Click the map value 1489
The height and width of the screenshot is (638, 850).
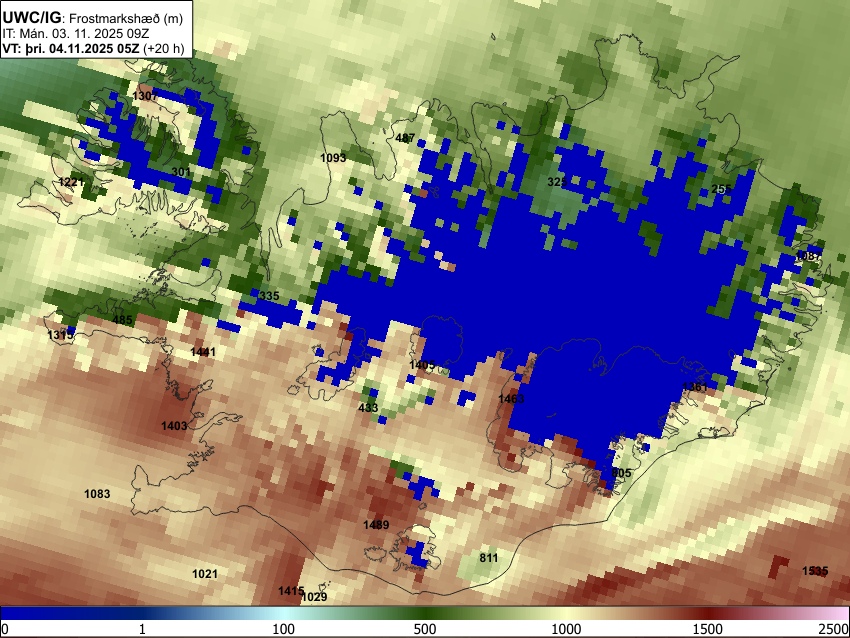pyautogui.click(x=376, y=524)
